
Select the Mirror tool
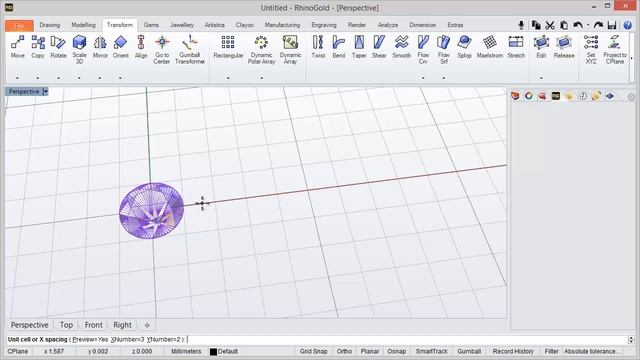(100, 47)
